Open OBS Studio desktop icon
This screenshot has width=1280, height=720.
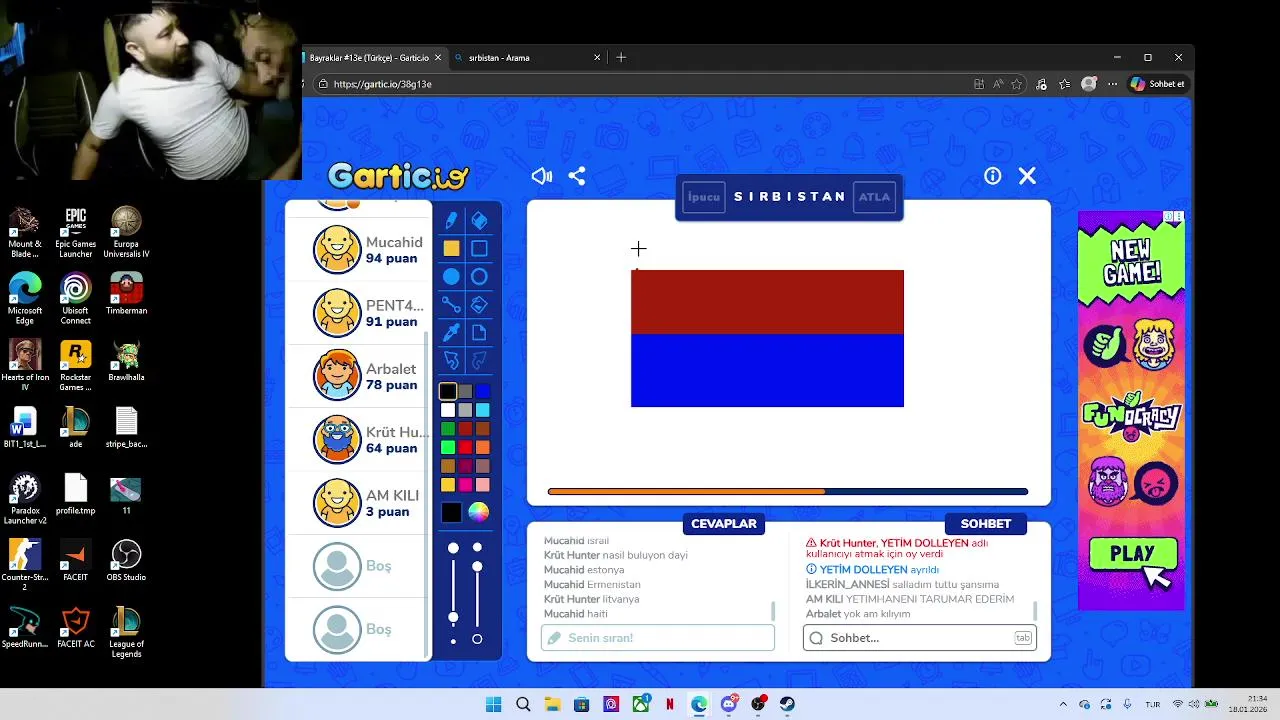click(x=126, y=560)
